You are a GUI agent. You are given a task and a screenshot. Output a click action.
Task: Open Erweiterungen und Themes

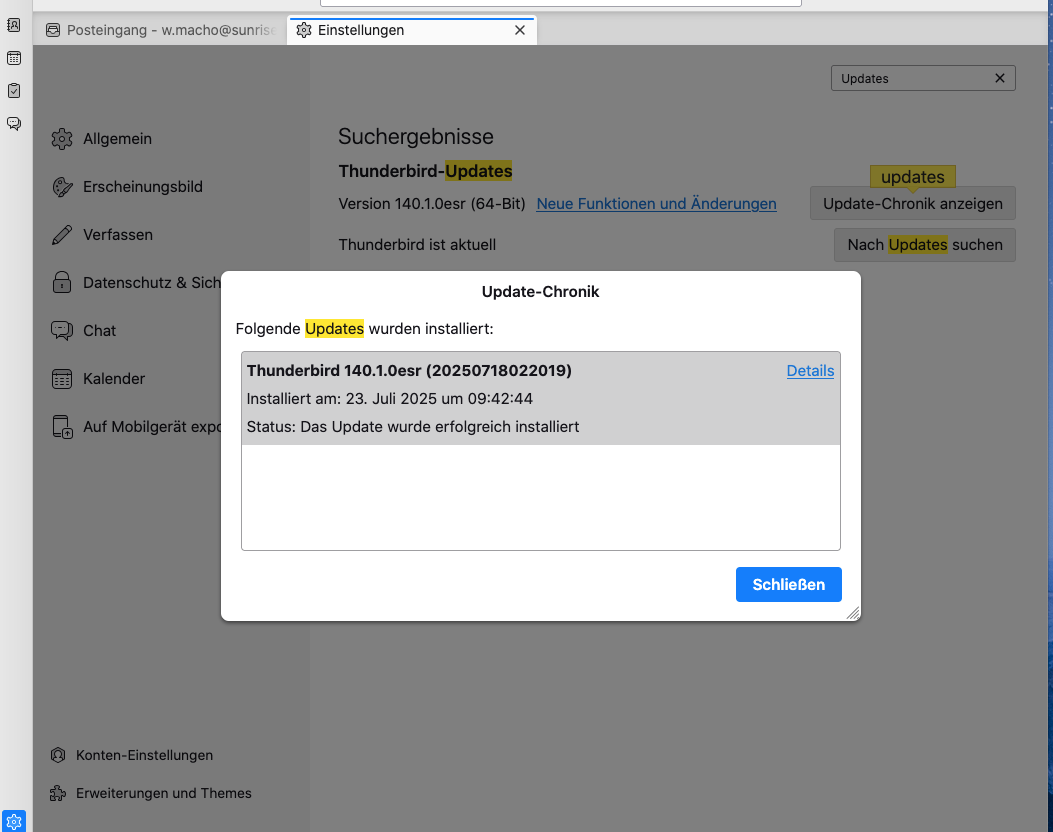click(151, 793)
